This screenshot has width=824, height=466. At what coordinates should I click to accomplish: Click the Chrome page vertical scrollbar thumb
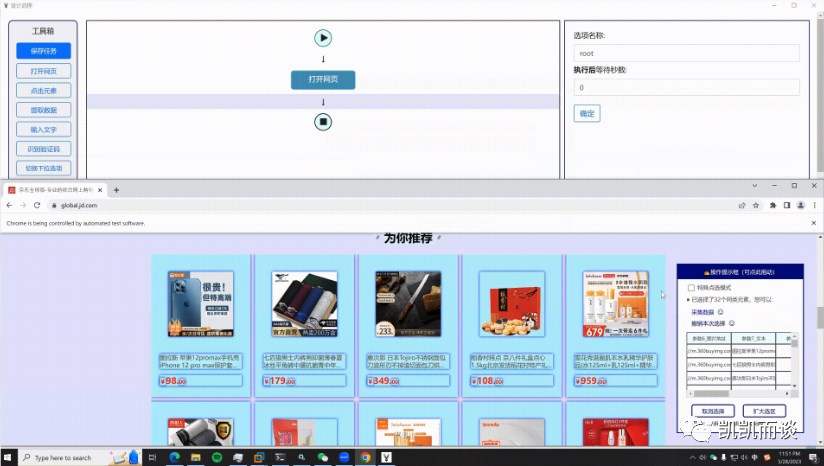click(x=820, y=317)
